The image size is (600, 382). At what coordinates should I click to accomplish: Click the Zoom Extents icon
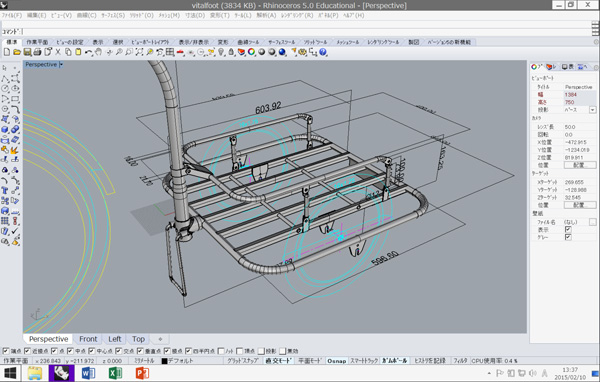click(139, 52)
